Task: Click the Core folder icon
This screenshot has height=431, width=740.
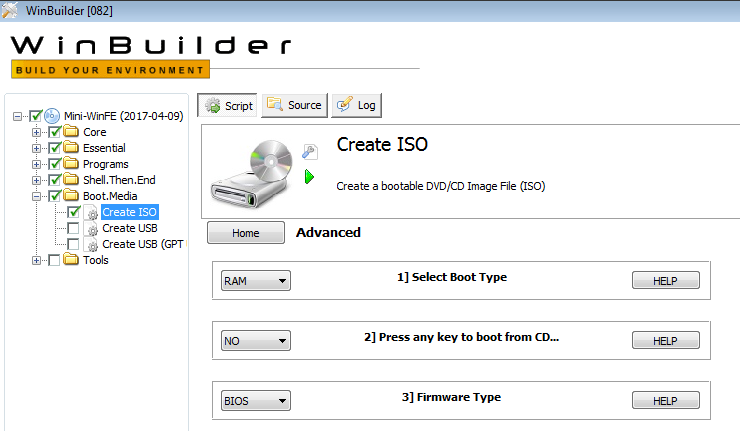Action: coord(71,132)
